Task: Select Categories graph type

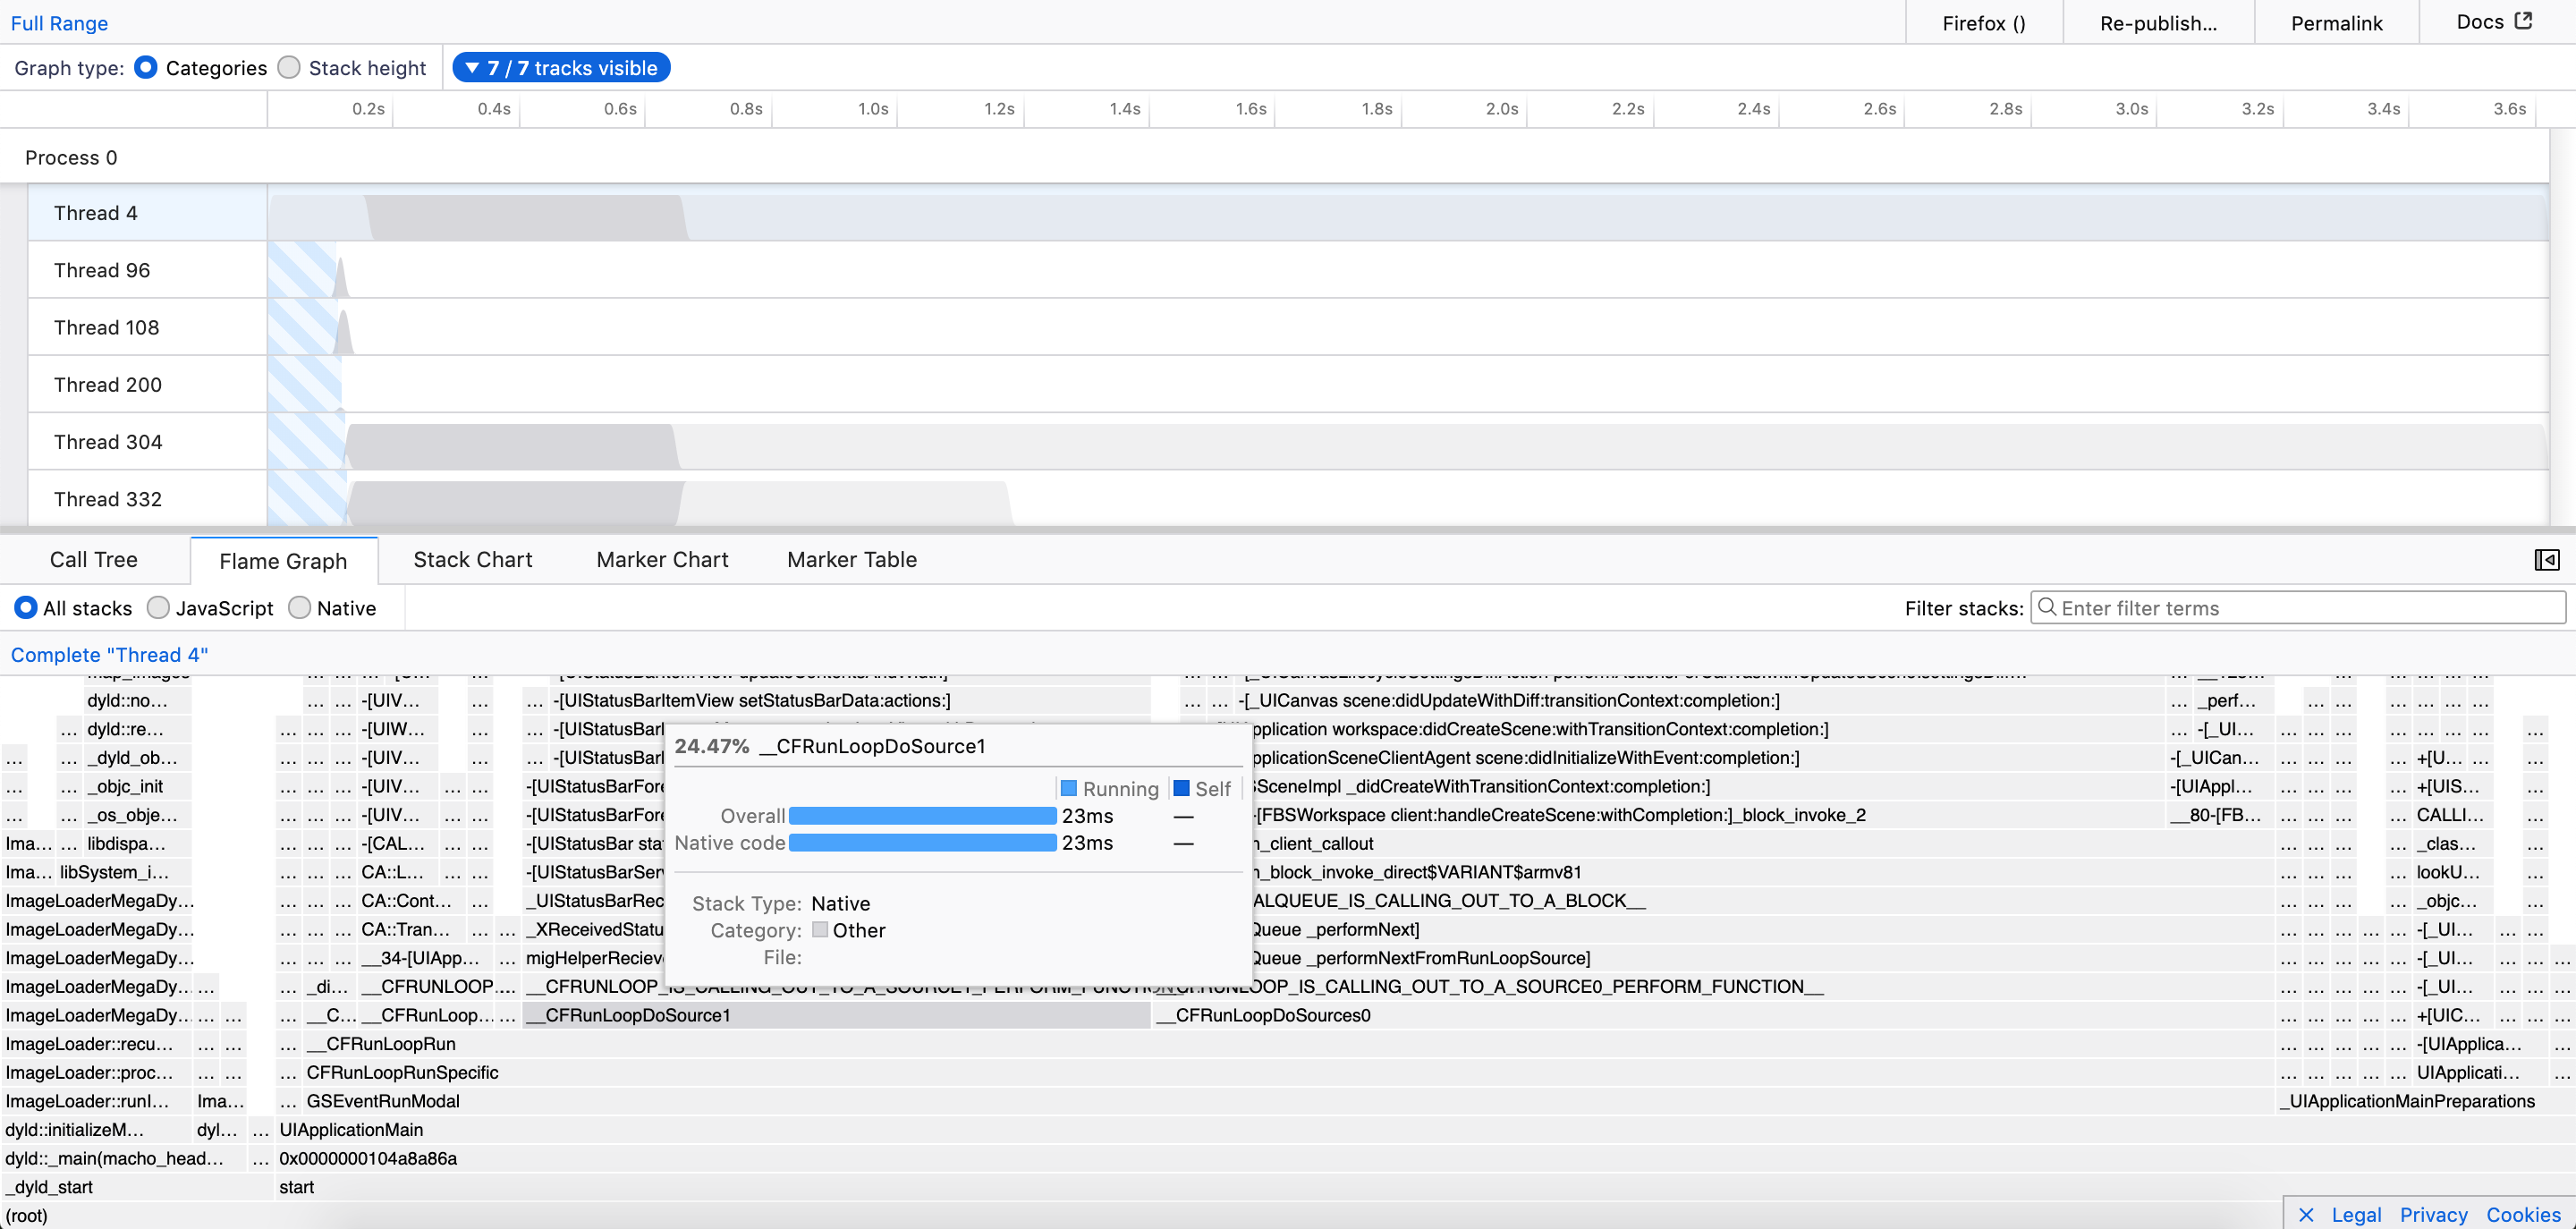Action: pyautogui.click(x=146, y=68)
